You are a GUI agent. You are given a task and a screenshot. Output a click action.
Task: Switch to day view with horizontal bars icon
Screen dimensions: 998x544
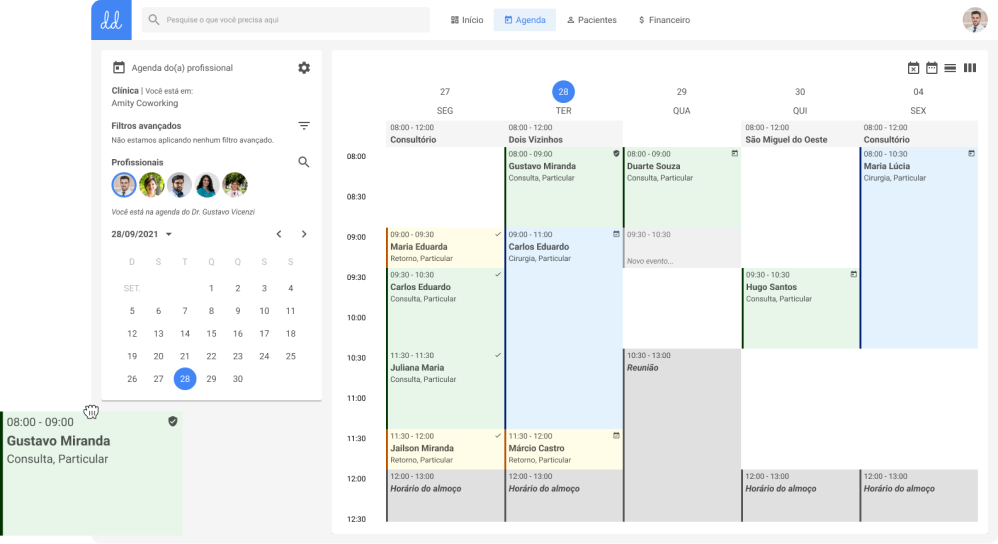point(950,68)
